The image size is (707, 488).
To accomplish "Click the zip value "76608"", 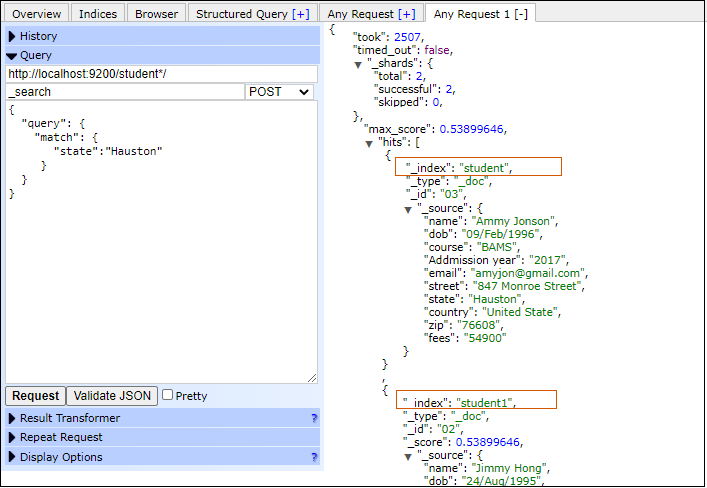I will pyautogui.click(x=478, y=325).
